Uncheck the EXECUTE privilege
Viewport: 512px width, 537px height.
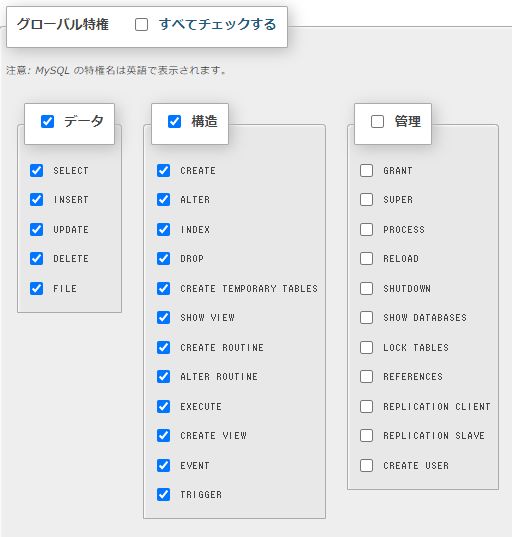pyautogui.click(x=163, y=407)
